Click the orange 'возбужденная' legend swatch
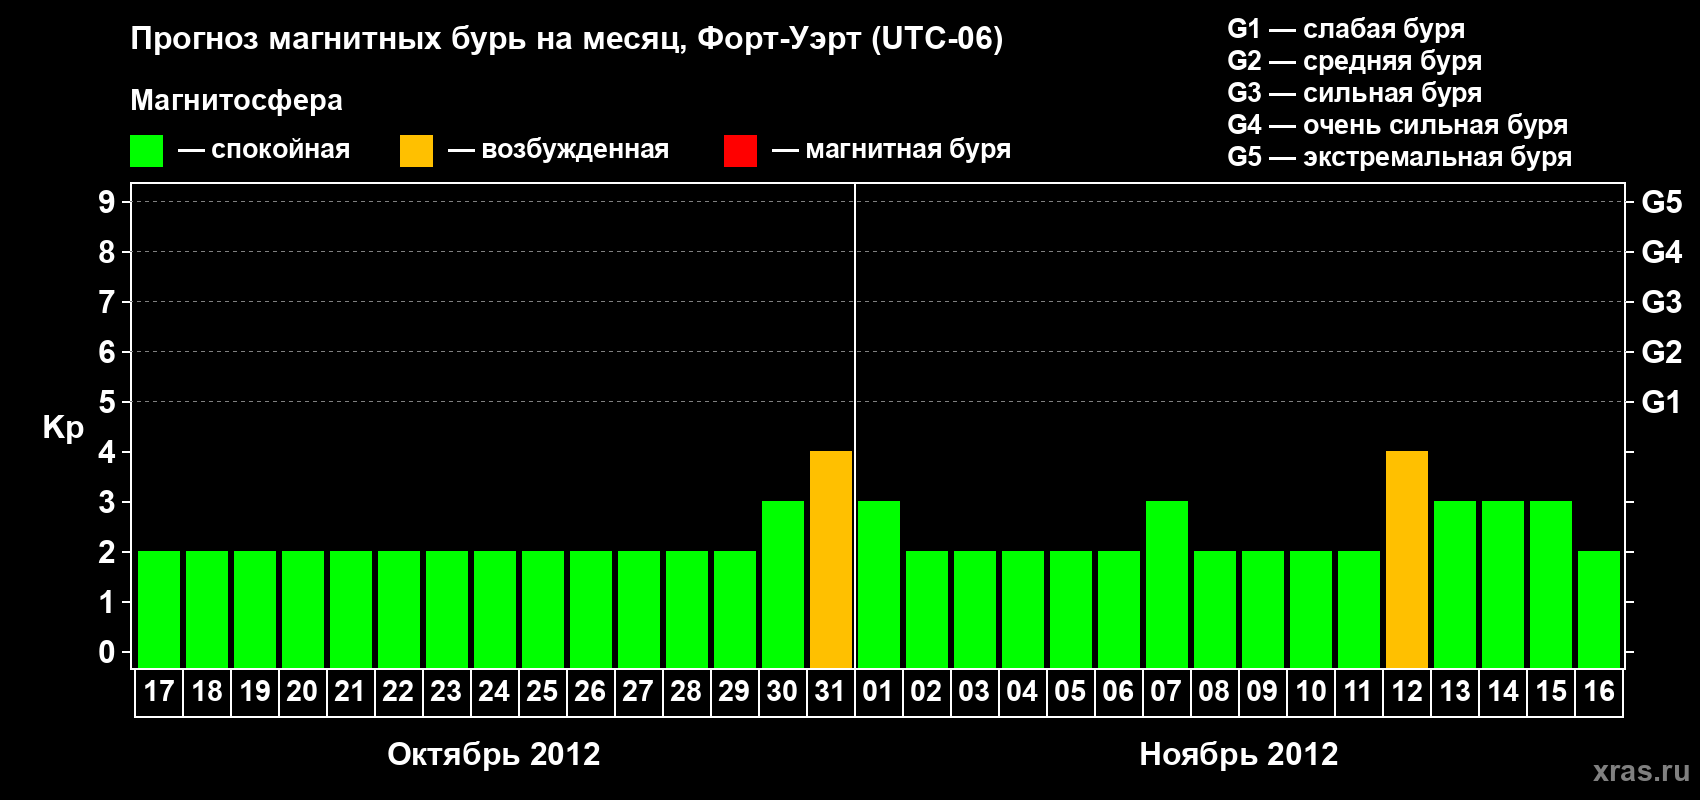This screenshot has height=800, width=1700. pos(416,151)
